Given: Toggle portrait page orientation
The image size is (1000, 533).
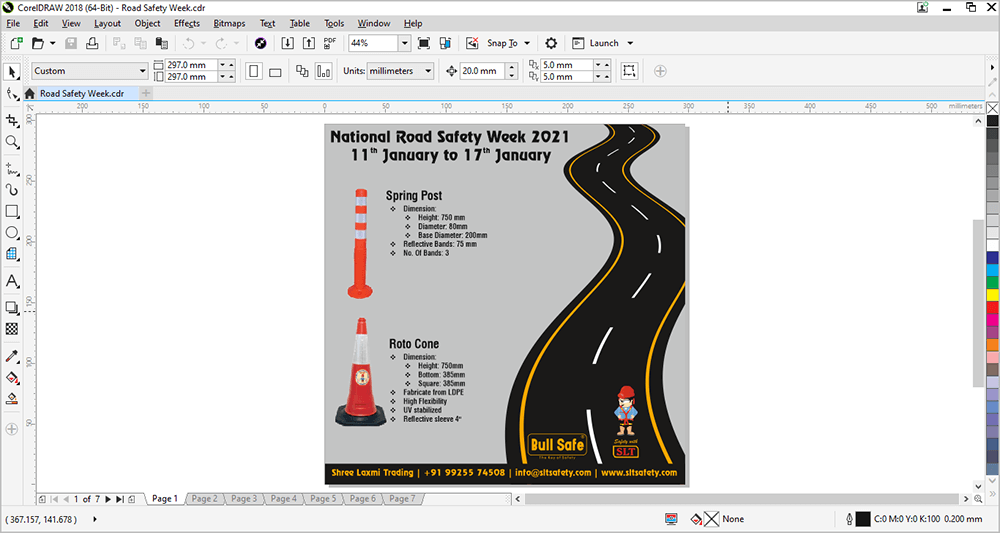Looking at the screenshot, I should click(254, 71).
